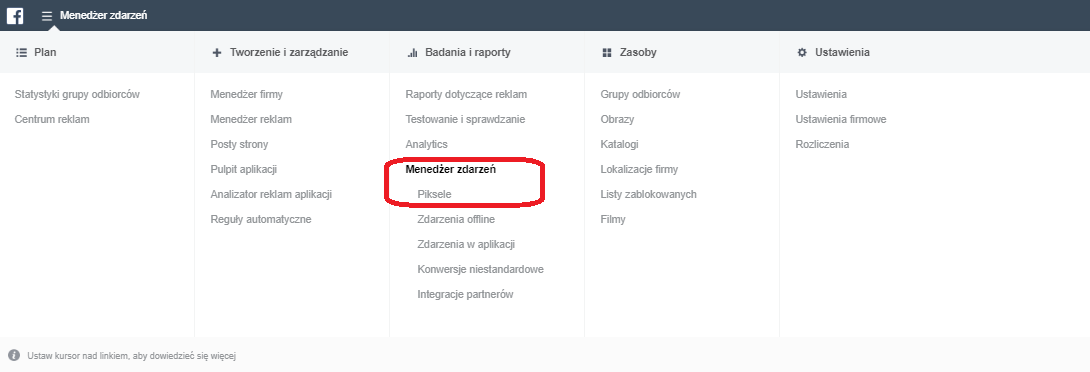Open Piksele under Menedżer zdarzeń
1090x372 pixels.
(x=434, y=194)
